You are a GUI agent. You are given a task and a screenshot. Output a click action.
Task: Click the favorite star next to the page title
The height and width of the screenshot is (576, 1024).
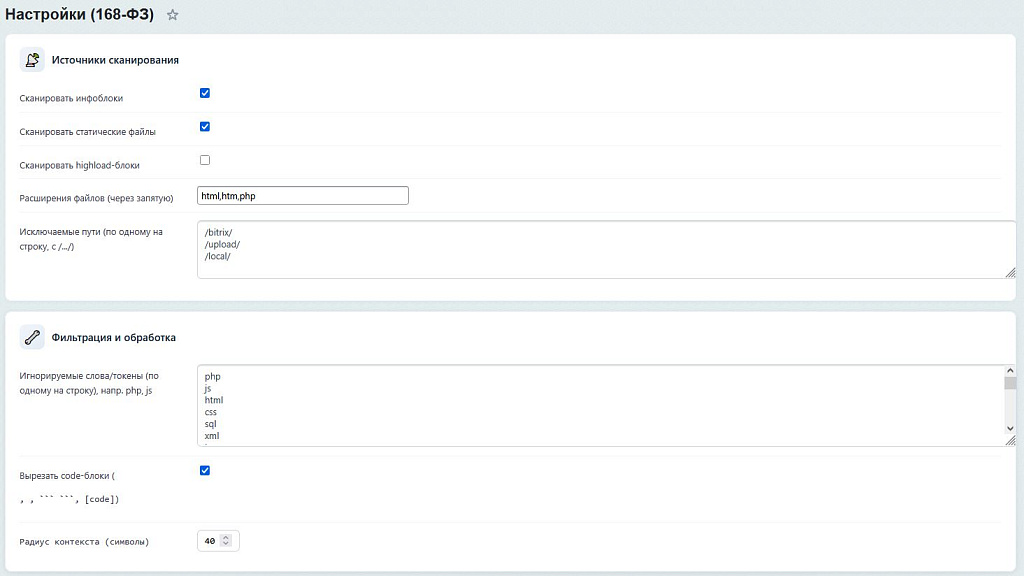[172, 15]
